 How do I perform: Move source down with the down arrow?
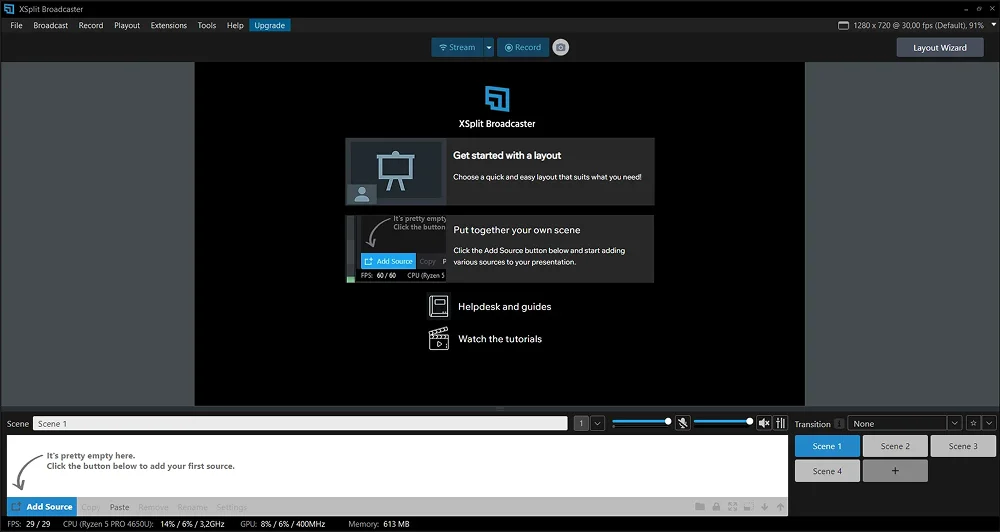(x=765, y=506)
